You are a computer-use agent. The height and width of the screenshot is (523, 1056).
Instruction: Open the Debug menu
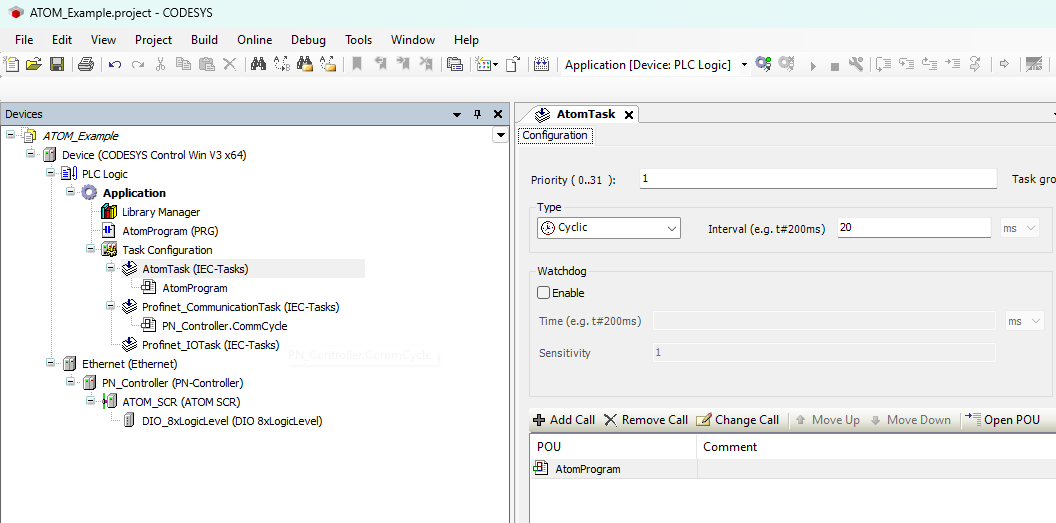[x=308, y=40]
